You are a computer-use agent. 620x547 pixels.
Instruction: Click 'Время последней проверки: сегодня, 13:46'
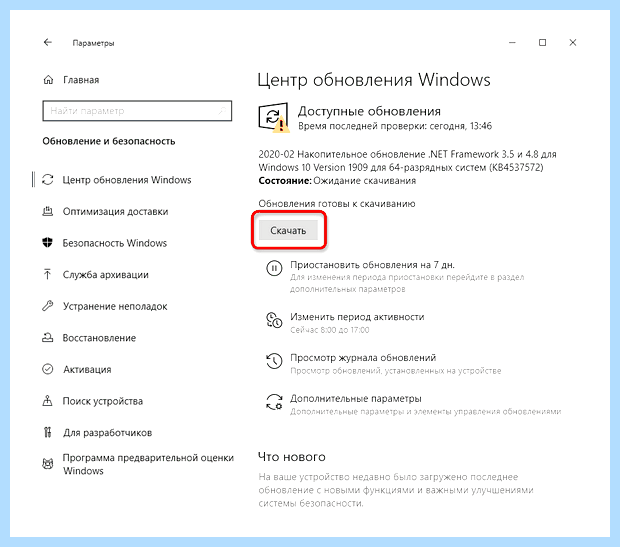click(x=395, y=126)
